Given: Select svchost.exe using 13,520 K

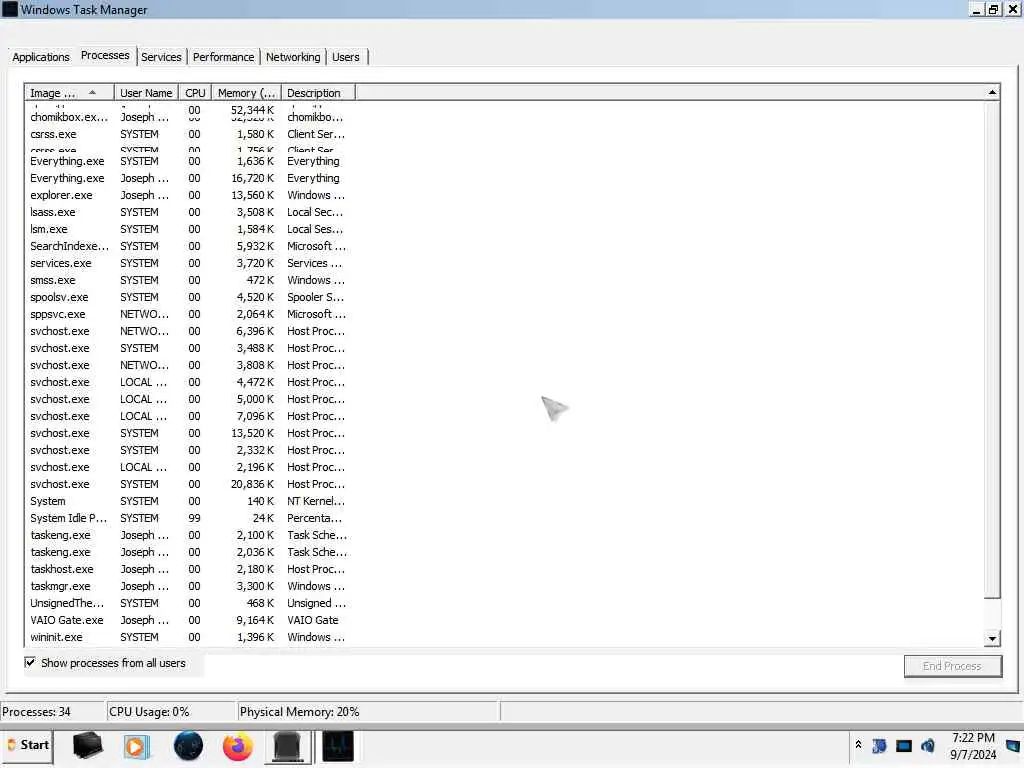Looking at the screenshot, I should 188,433.
